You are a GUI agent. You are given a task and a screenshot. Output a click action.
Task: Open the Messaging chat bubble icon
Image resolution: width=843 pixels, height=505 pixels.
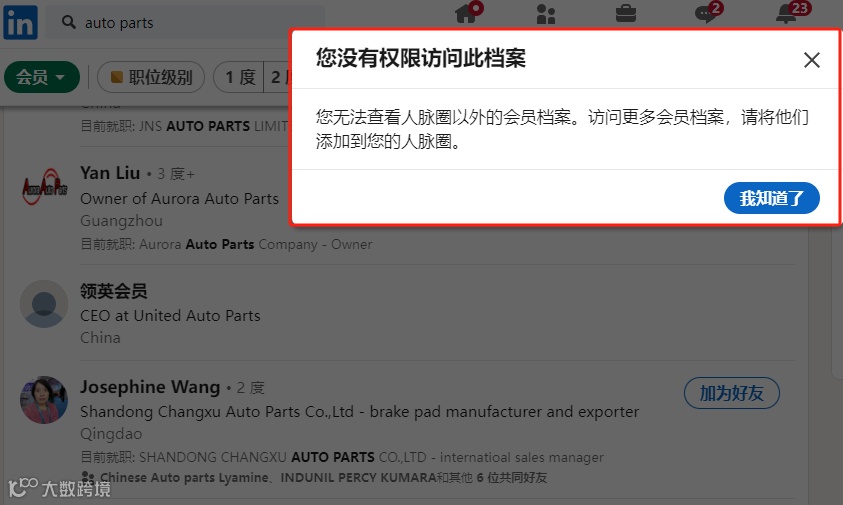click(705, 14)
